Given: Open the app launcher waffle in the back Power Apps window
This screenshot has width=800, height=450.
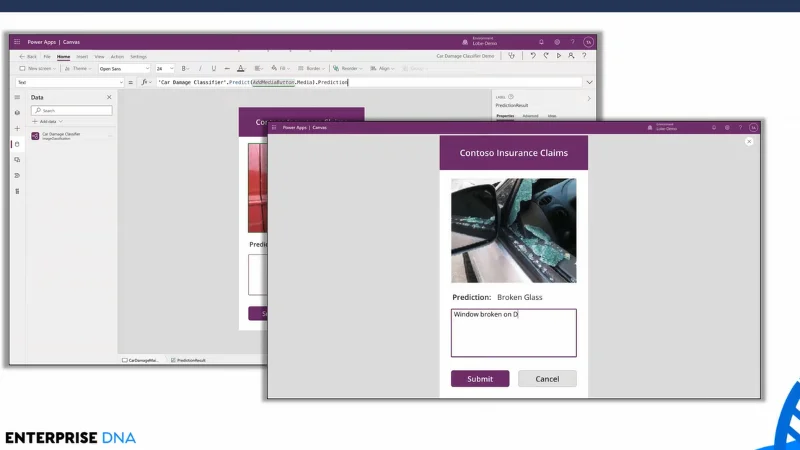Looking at the screenshot, I should click(17, 42).
